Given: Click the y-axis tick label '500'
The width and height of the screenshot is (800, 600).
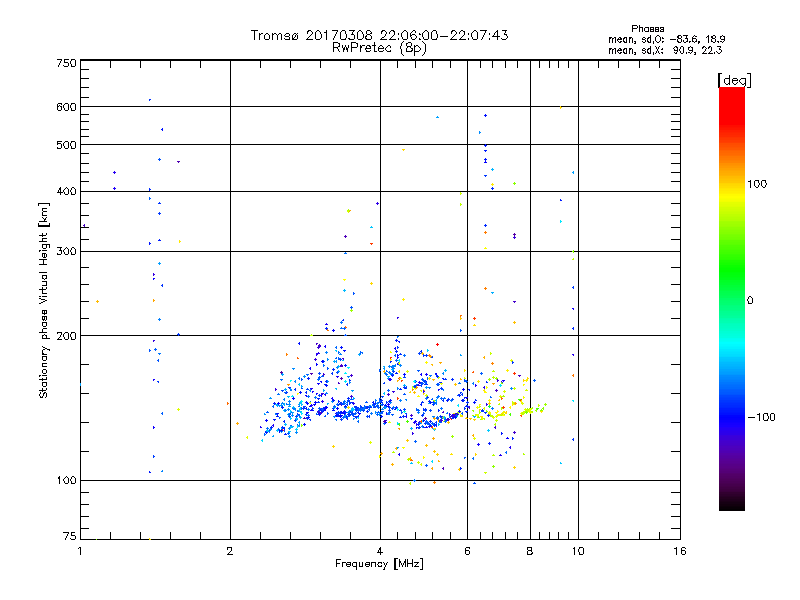Looking at the screenshot, I should tap(66, 145).
